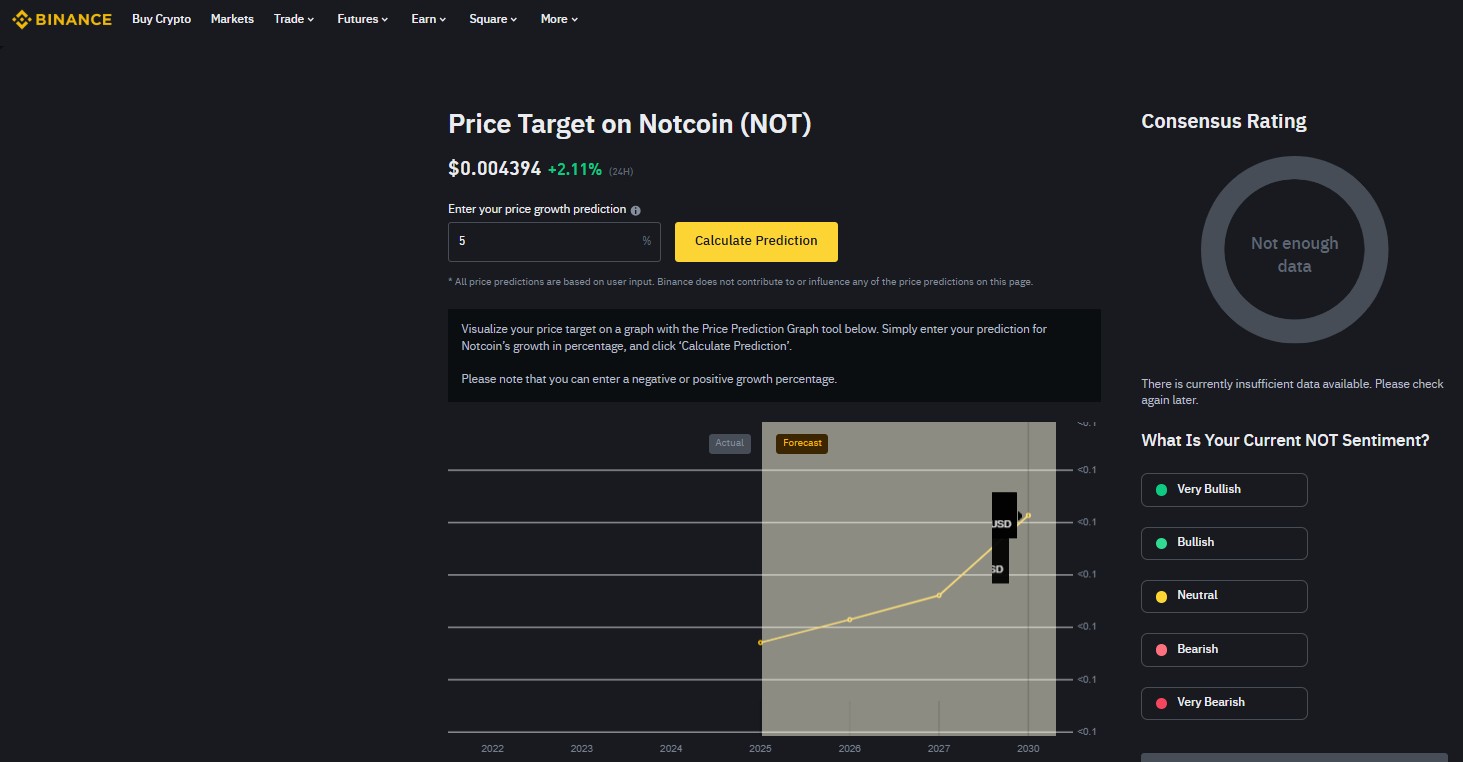Expand the Square dropdown menu
The width and height of the screenshot is (1463, 762).
[493, 19]
